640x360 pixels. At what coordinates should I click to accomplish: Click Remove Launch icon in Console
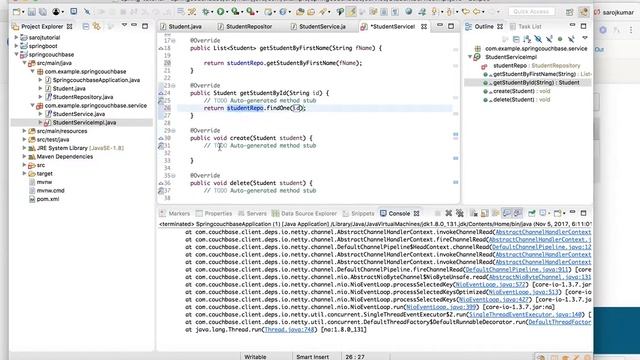[449, 213]
